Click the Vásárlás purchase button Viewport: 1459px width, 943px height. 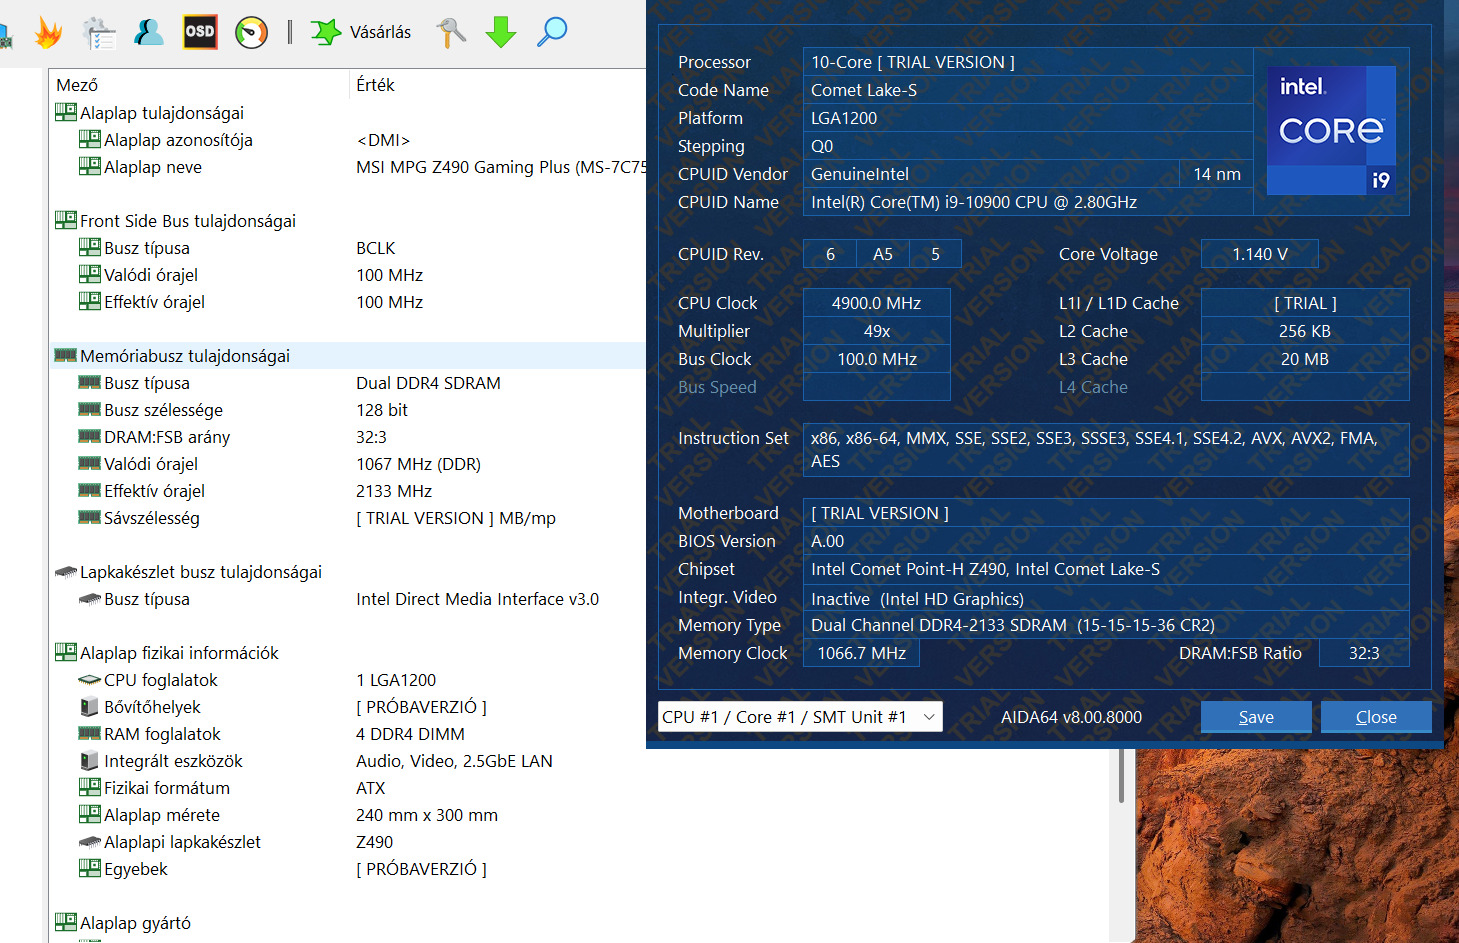(361, 32)
